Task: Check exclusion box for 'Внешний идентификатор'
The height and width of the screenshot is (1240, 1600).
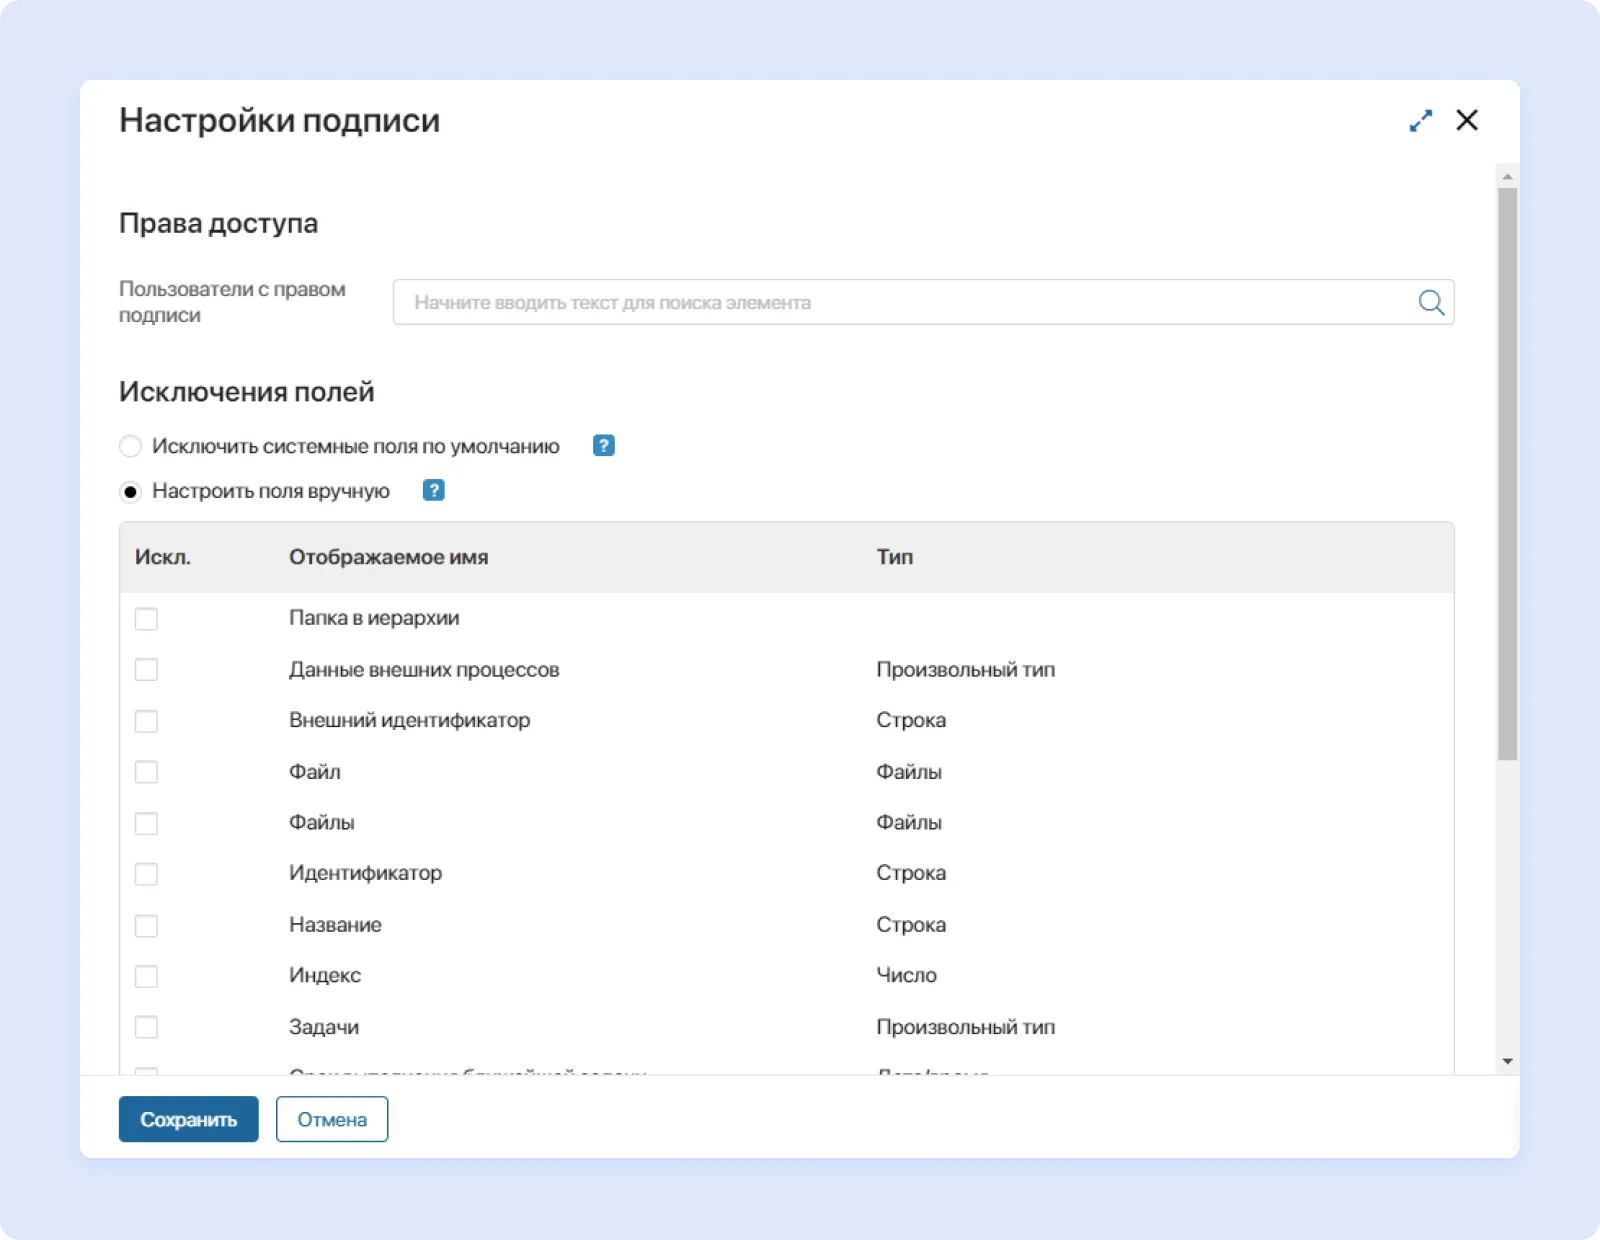Action: pos(147,720)
